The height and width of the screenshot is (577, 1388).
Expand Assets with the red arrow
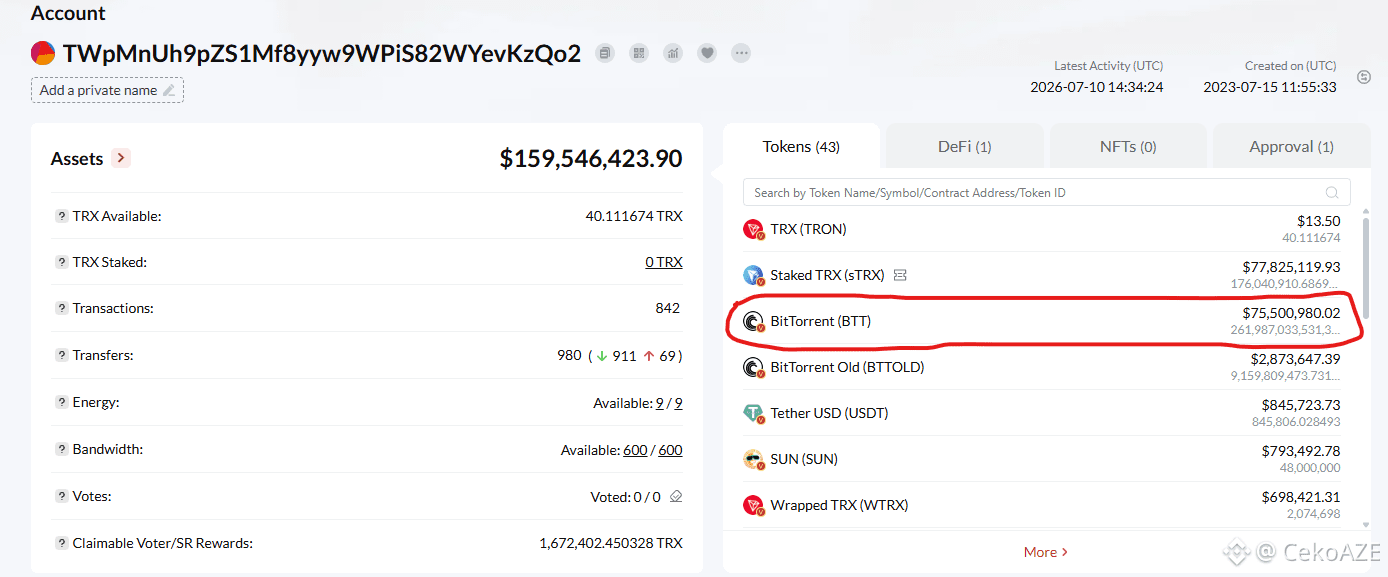click(x=121, y=158)
